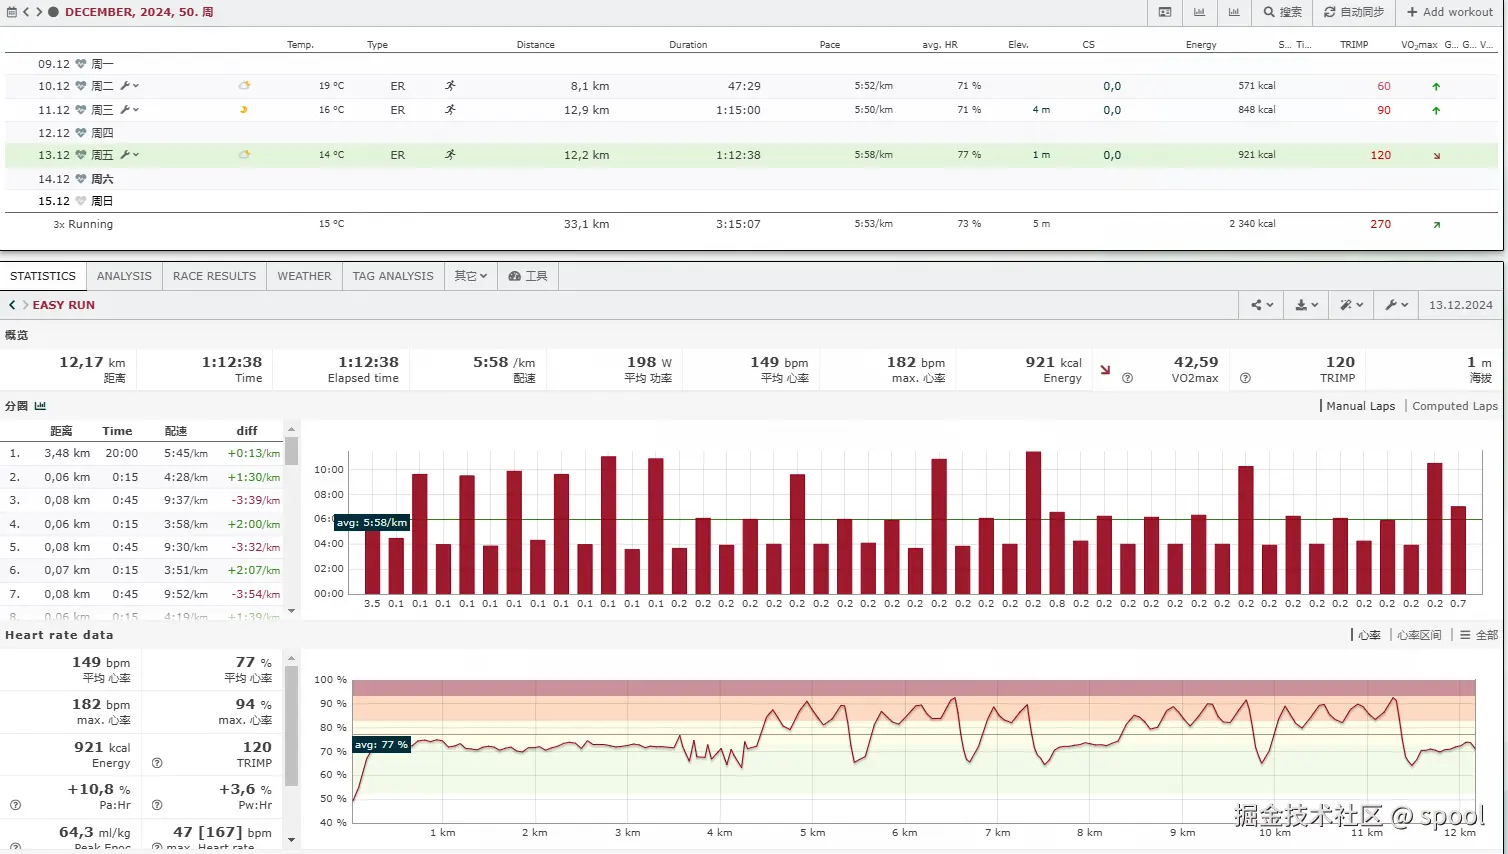The height and width of the screenshot is (854, 1508).
Task: Expand the share dropdown menu
Action: point(1262,305)
